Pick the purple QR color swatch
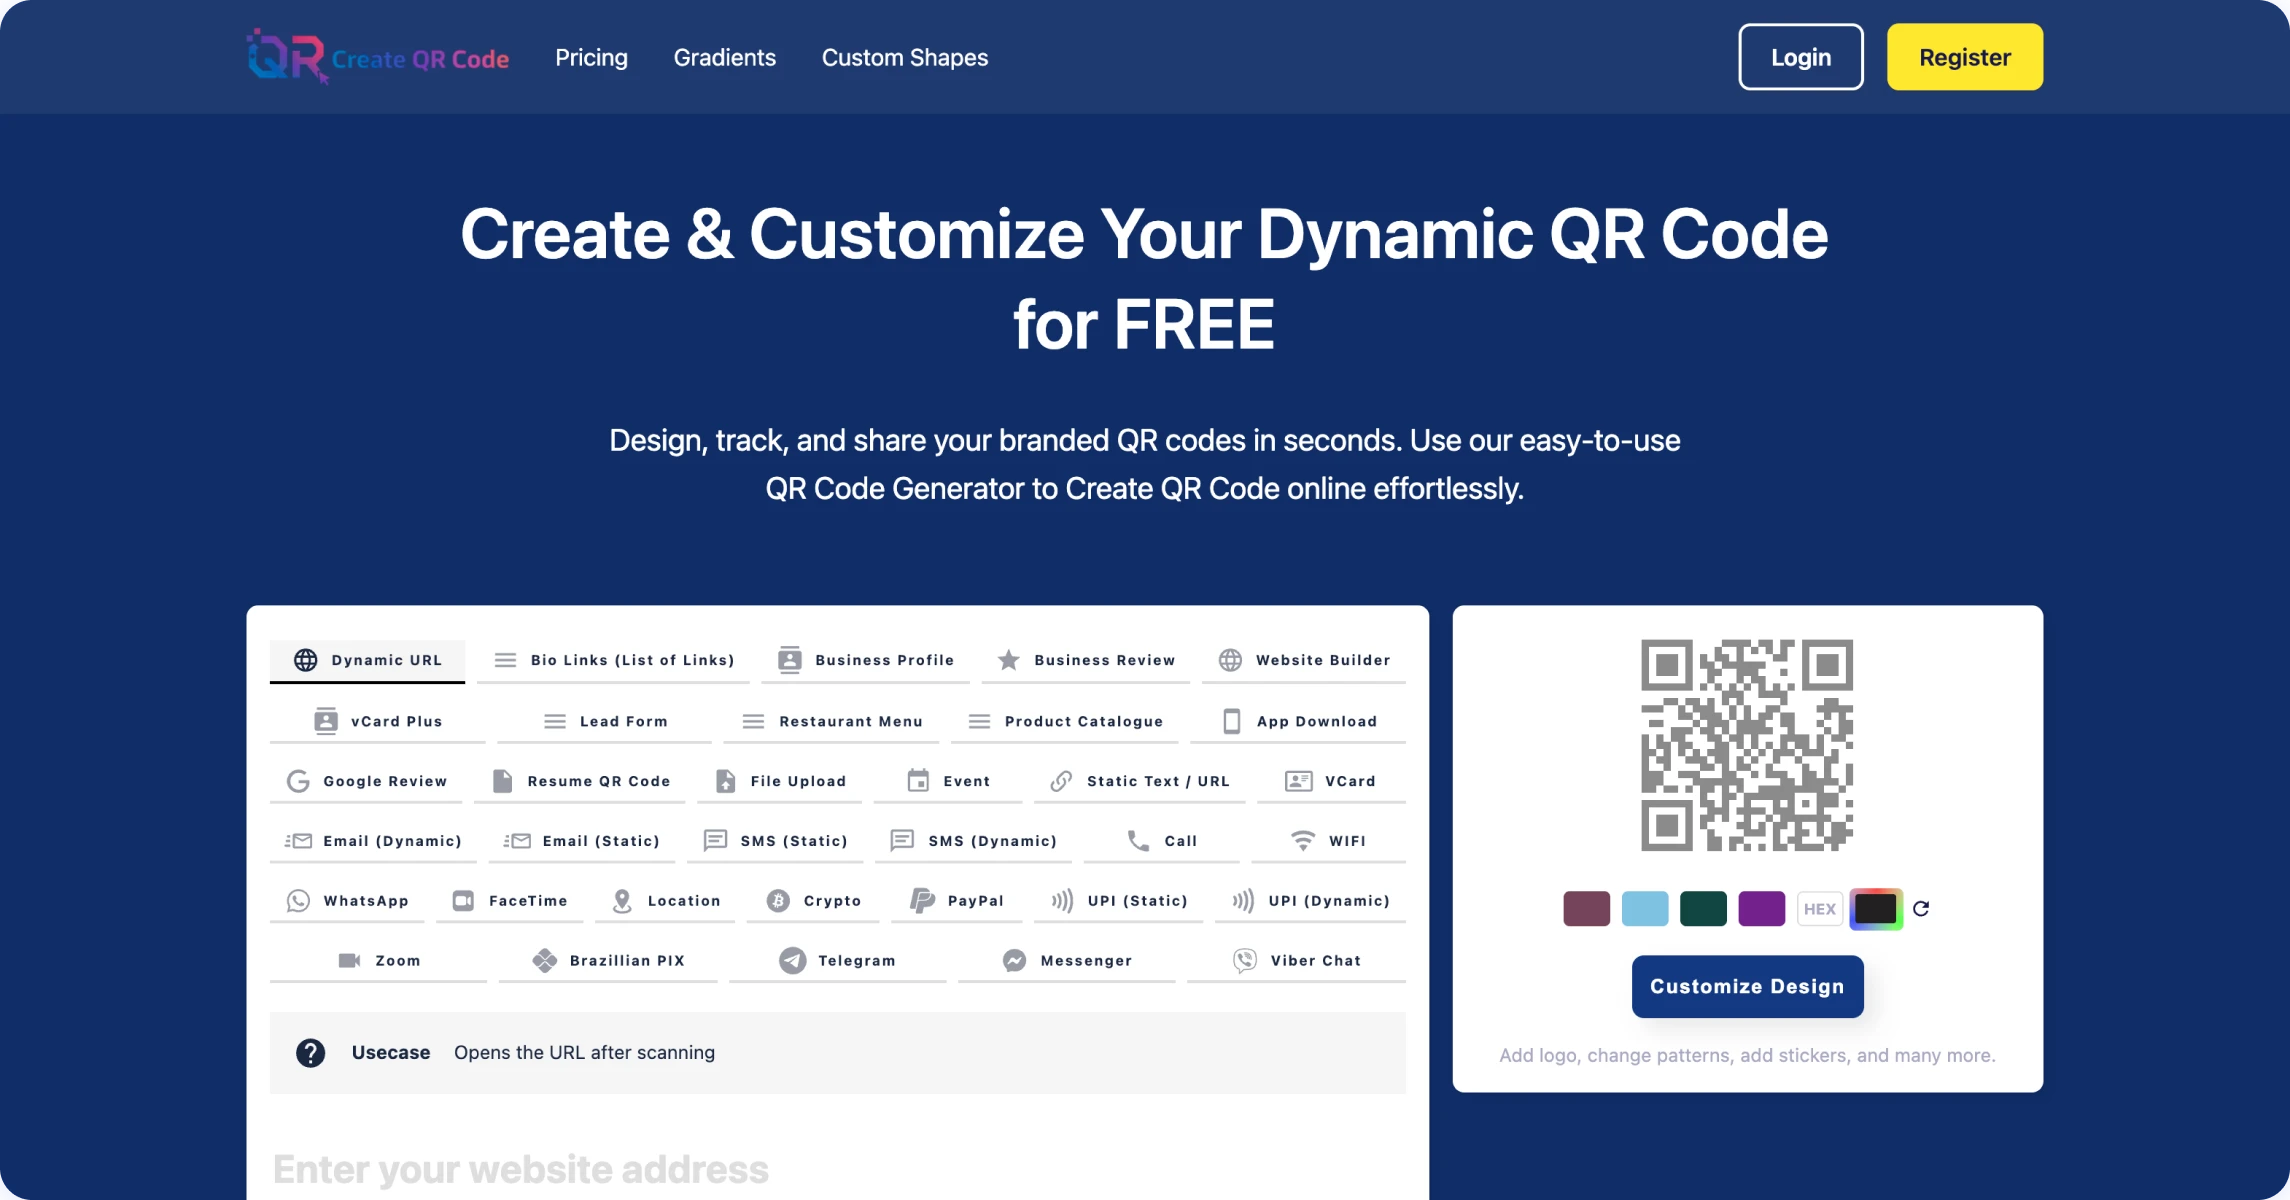The image size is (2290, 1200). (1761, 909)
